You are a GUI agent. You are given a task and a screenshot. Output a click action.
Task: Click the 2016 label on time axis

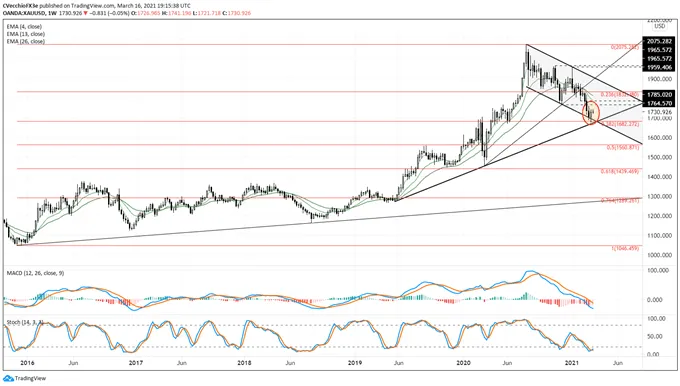pyautogui.click(x=27, y=363)
